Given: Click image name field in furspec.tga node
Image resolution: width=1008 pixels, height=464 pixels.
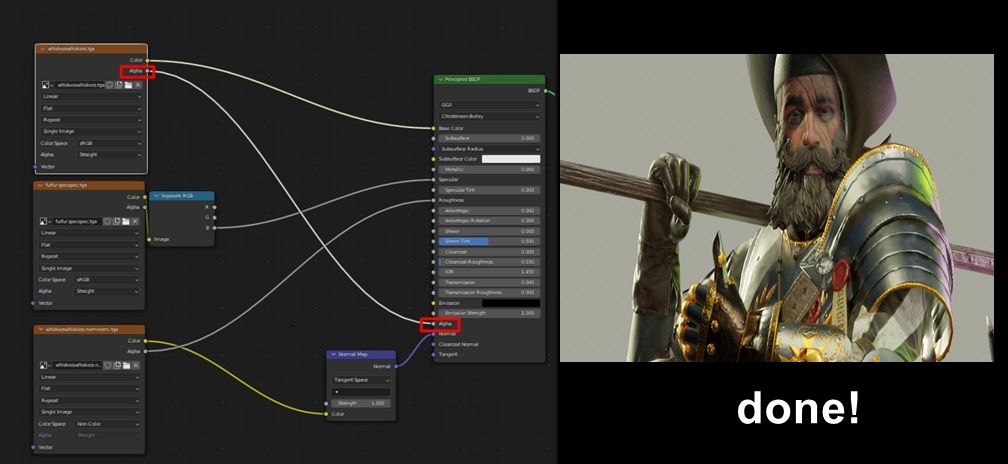Looking at the screenshot, I should tap(78, 221).
